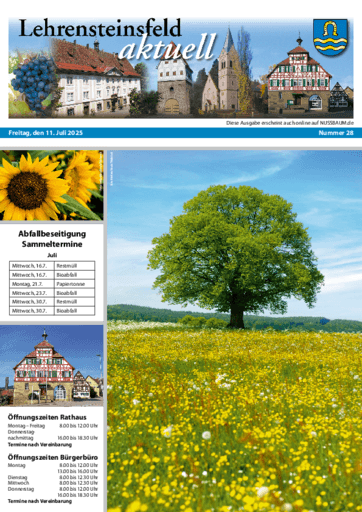Select the Juli month label above the table

point(52,255)
